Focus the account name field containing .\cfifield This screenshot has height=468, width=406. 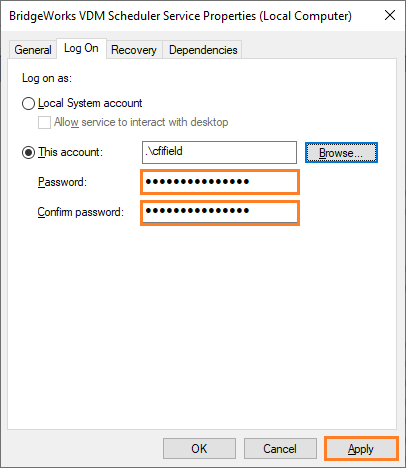(x=219, y=152)
